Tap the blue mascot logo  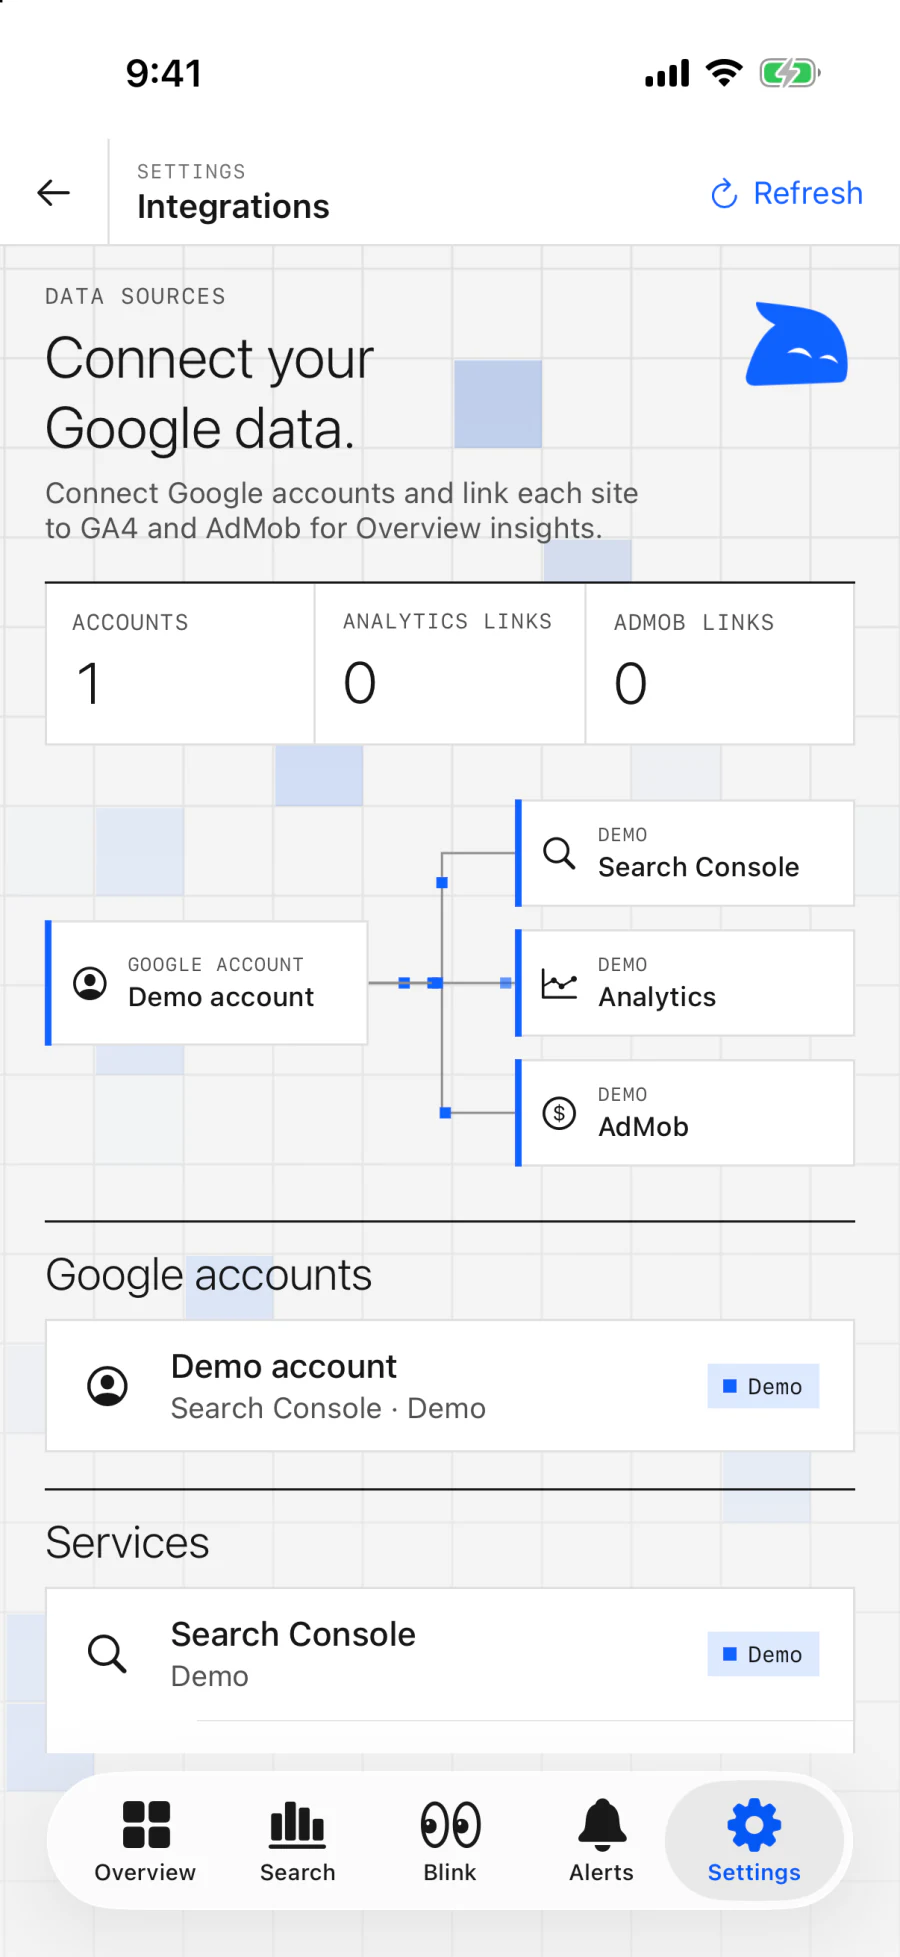(797, 344)
